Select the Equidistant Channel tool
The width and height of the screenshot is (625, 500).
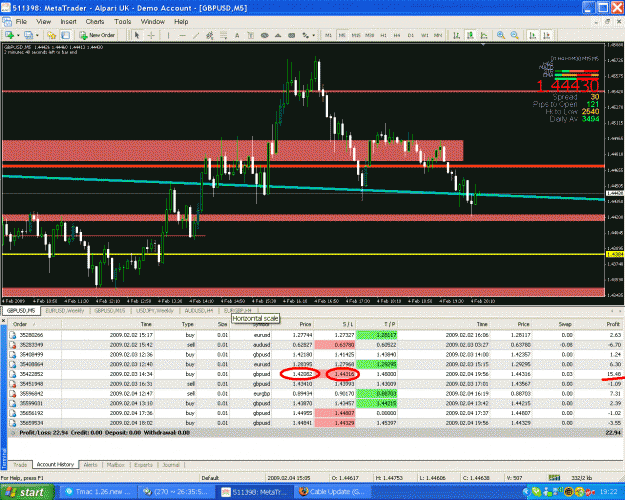(210, 35)
